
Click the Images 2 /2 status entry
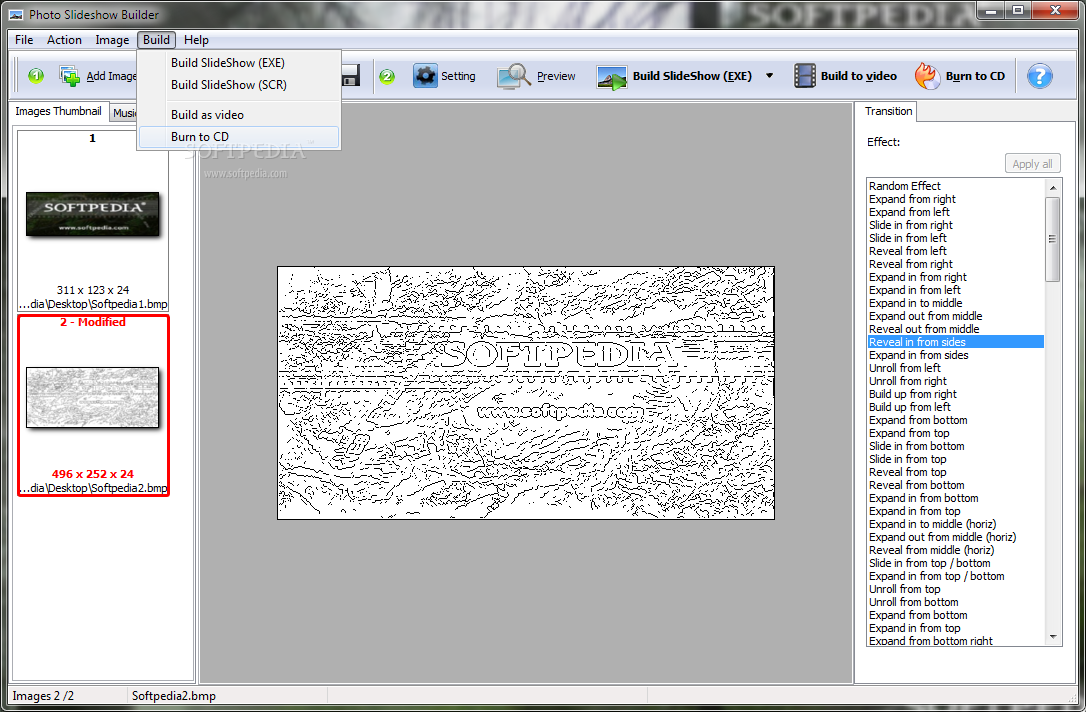point(43,696)
